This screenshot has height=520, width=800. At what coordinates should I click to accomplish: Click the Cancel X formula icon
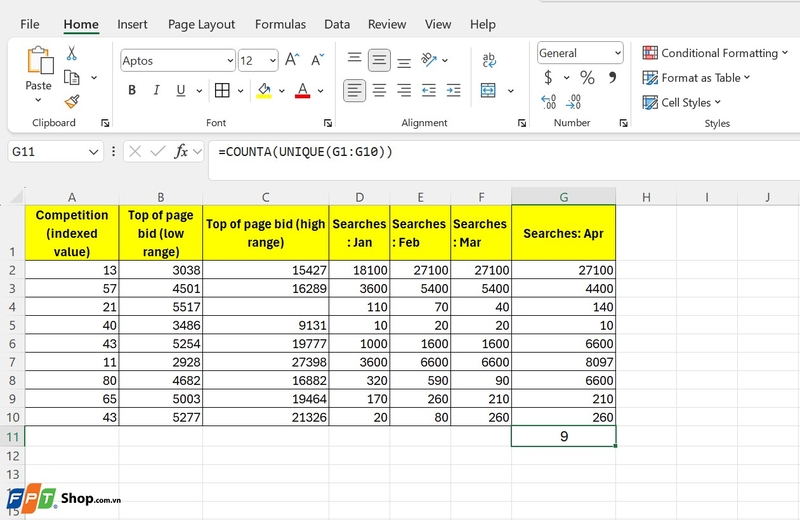click(x=135, y=152)
